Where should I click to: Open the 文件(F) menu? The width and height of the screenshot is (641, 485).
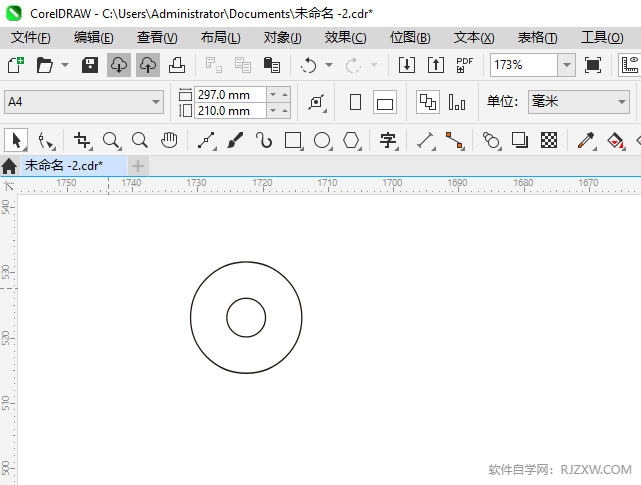(x=31, y=38)
